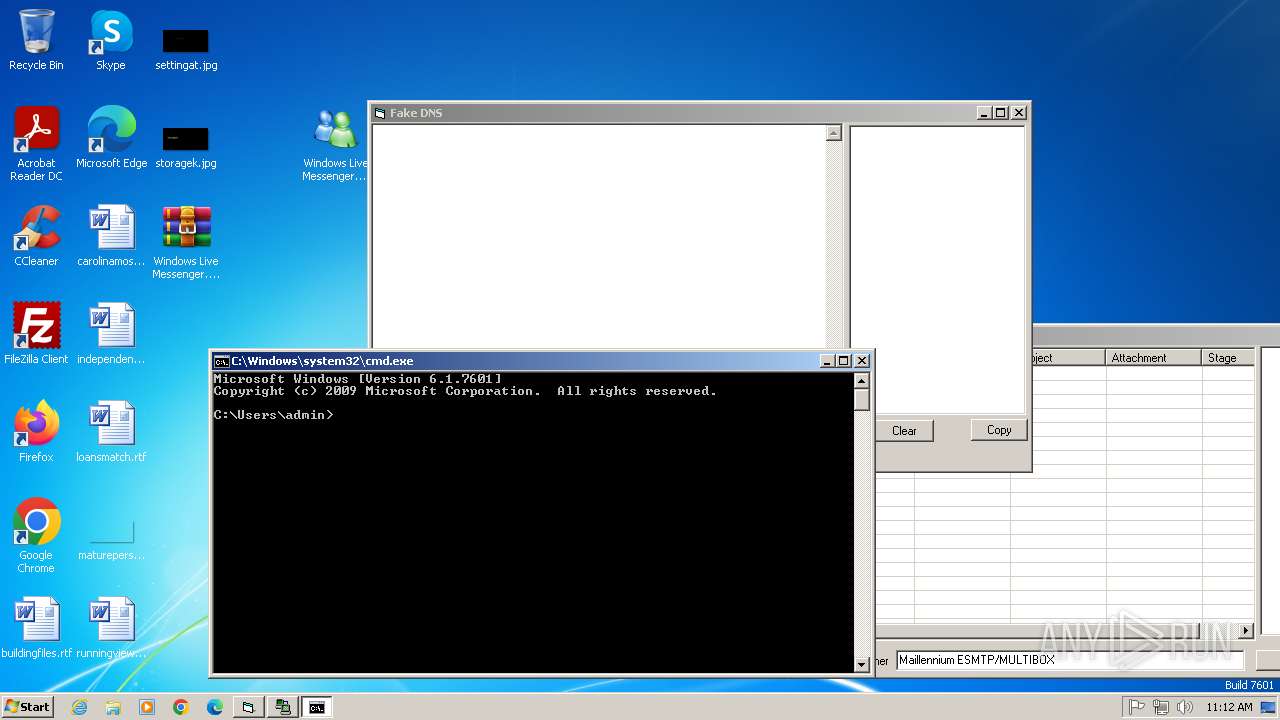The image size is (1280, 720).
Task: Launch Skype from the desktop
Action: pyautogui.click(x=110, y=40)
